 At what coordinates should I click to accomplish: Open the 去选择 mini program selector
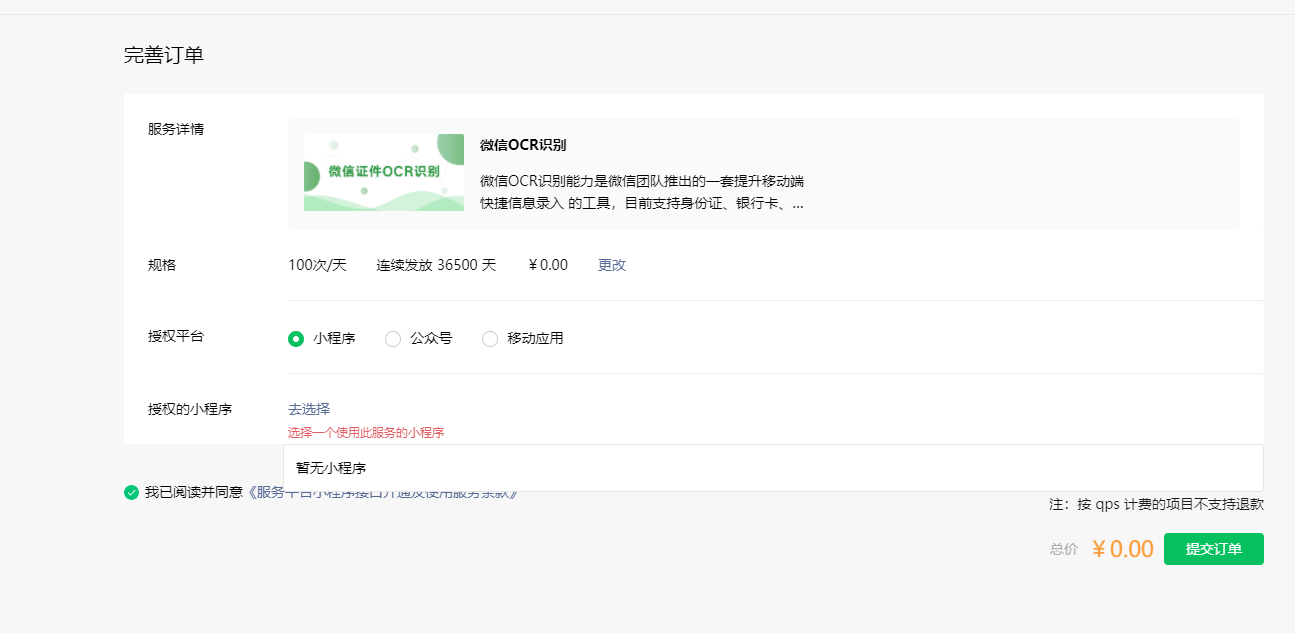309,409
